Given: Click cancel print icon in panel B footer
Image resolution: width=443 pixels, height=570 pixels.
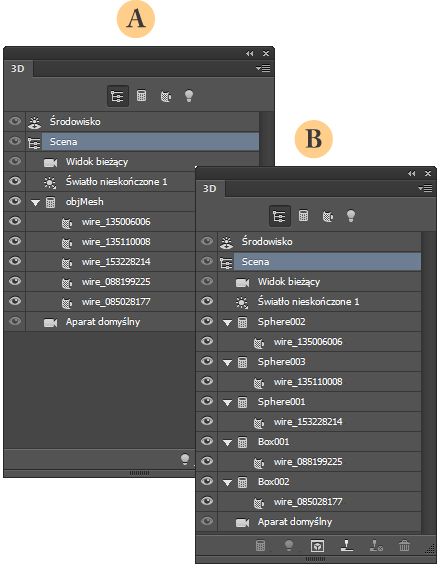Looking at the screenshot, I should 376,545.
